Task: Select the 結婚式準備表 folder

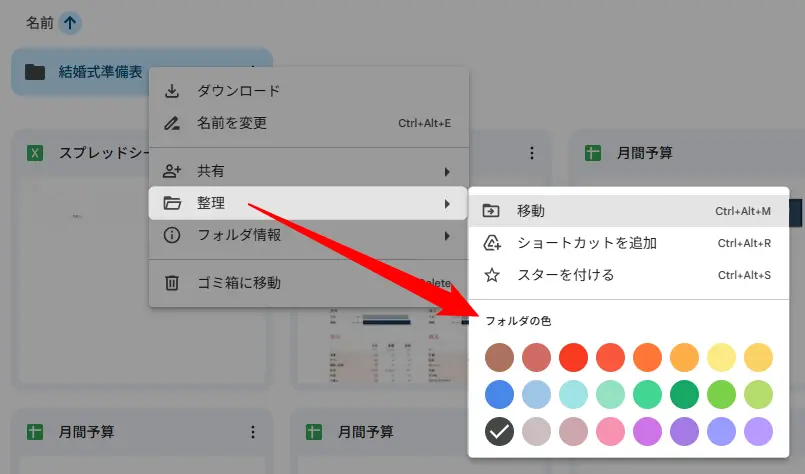Action: (100, 72)
